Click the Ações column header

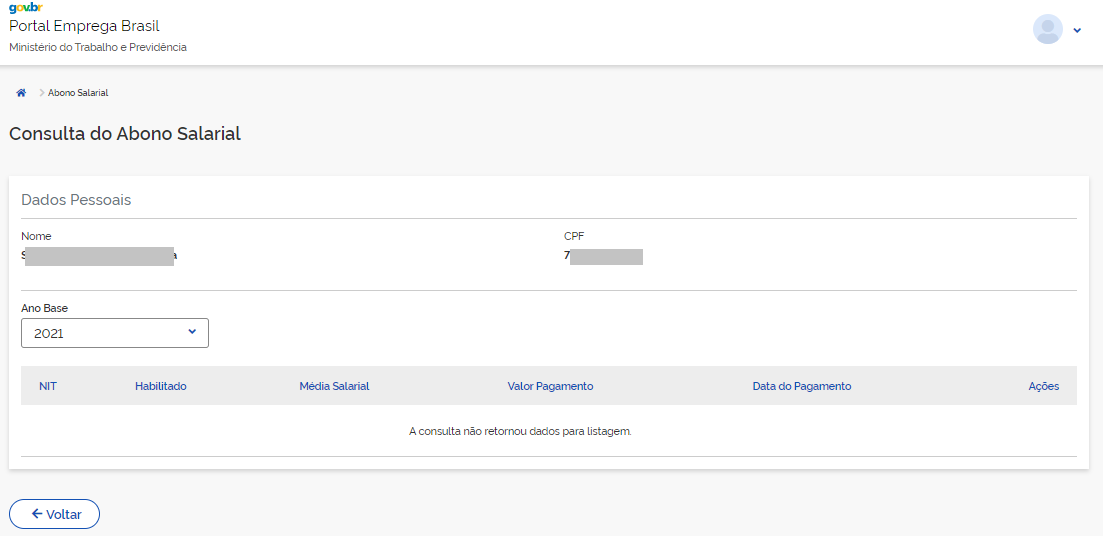[x=1044, y=386]
